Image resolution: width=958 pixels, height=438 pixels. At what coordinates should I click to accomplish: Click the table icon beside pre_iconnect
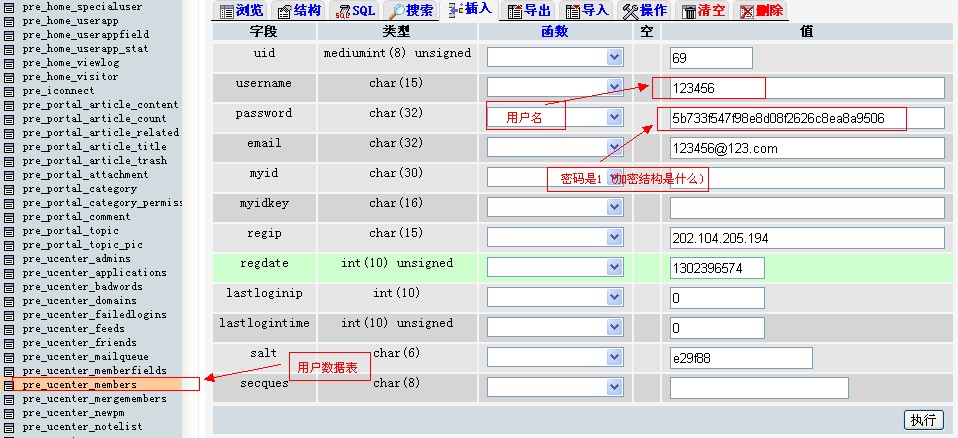9,91
